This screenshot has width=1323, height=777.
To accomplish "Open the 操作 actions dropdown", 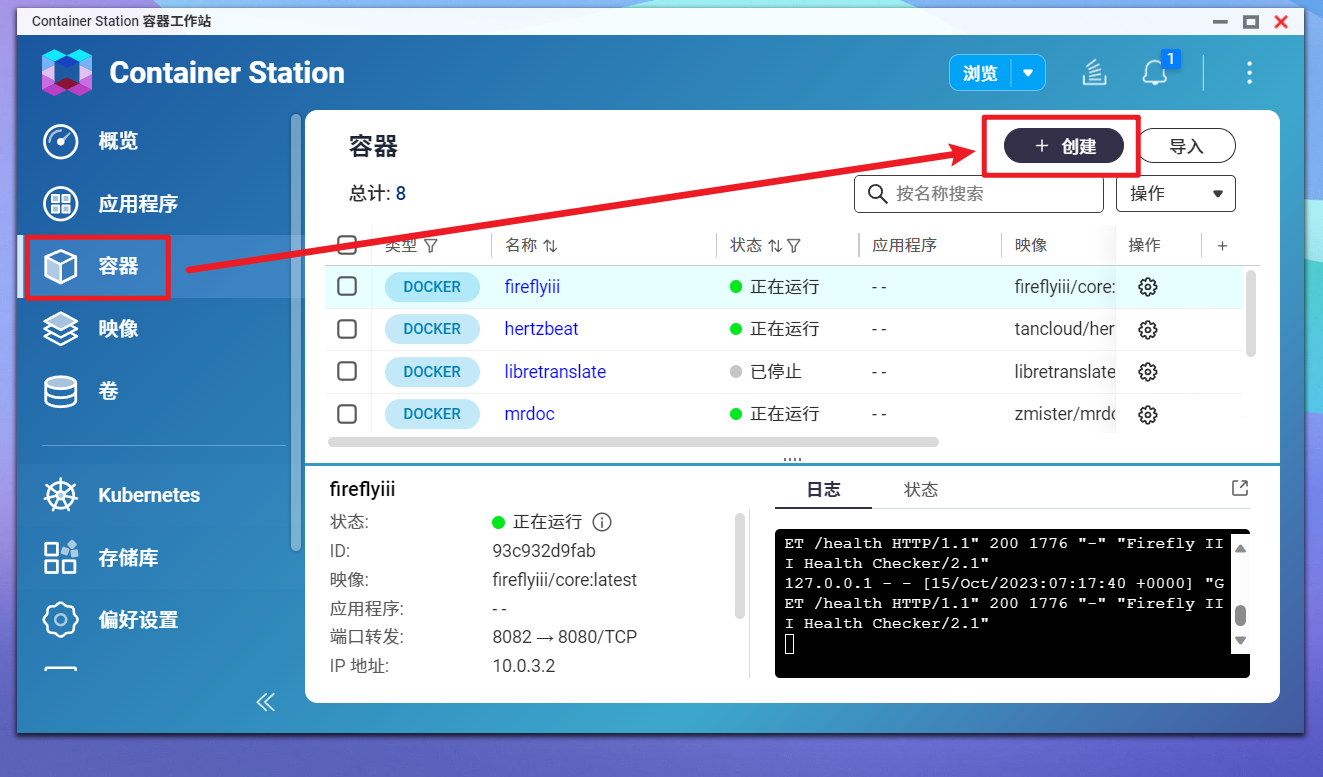I will click(x=1176, y=194).
